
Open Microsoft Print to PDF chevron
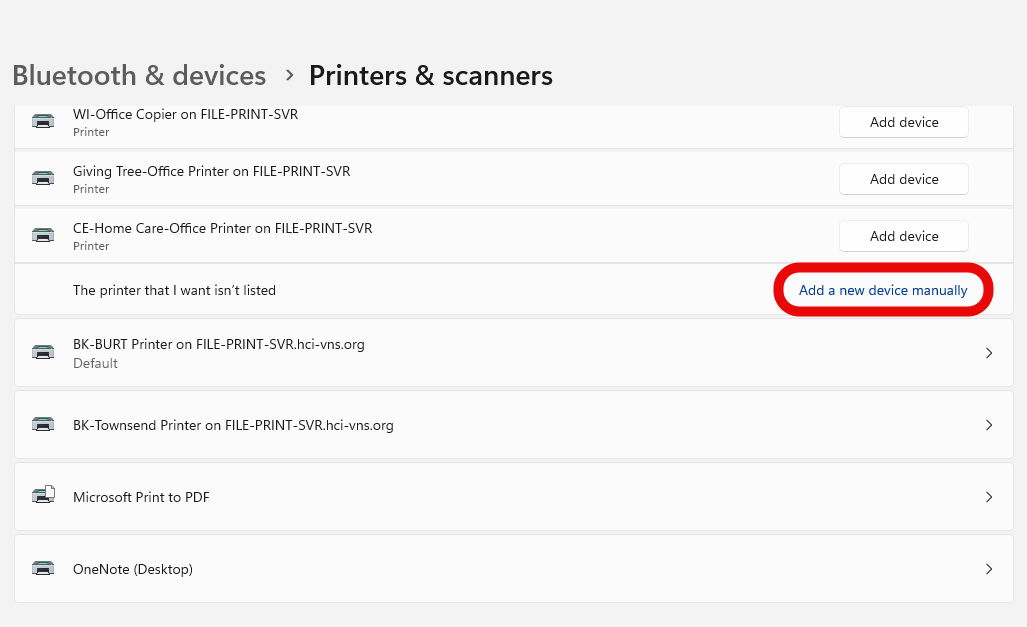tap(989, 497)
